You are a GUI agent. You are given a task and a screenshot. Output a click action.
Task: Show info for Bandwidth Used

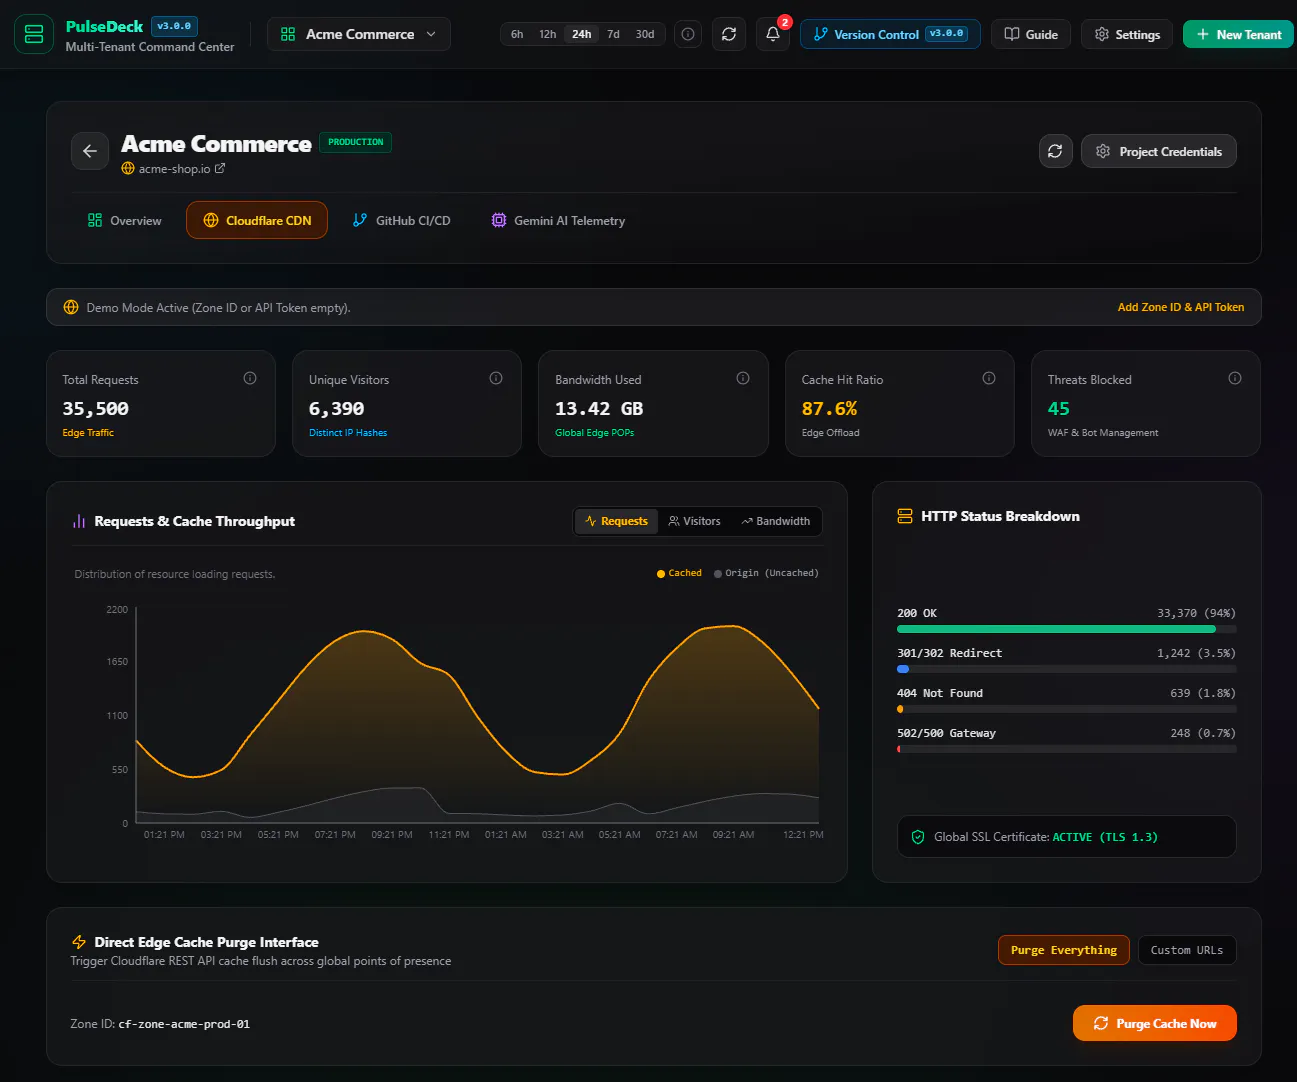pos(743,378)
